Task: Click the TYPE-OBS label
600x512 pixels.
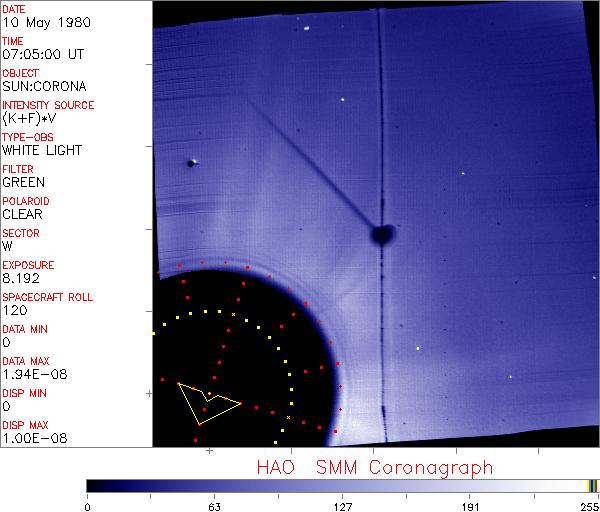Action: pyautogui.click(x=28, y=137)
